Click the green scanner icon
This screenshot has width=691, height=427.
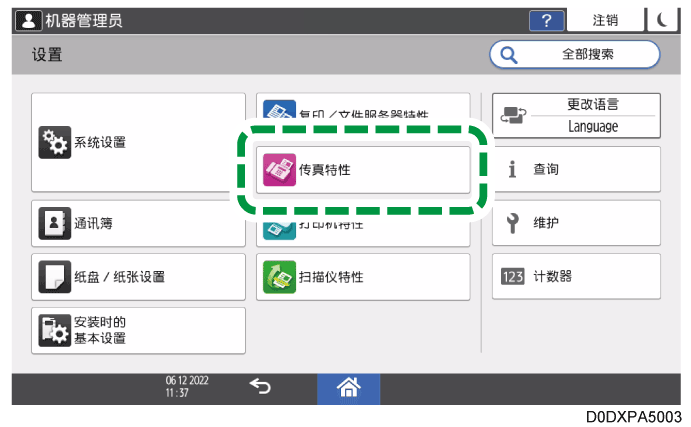tap(279, 277)
